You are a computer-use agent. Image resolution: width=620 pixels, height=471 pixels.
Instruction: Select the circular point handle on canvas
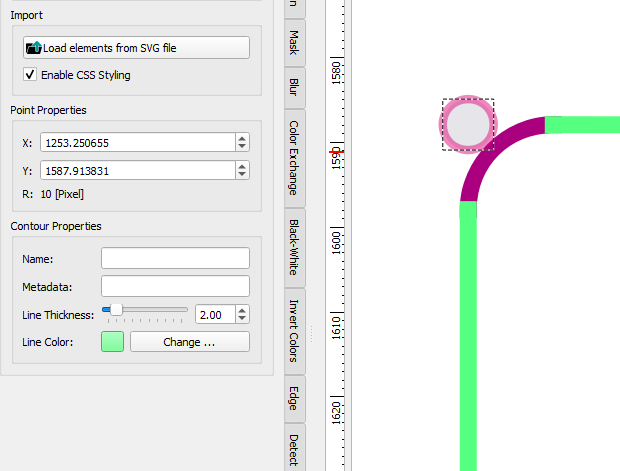coord(468,125)
